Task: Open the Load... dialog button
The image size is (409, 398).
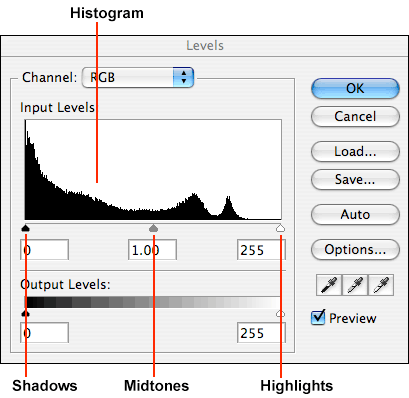Action: click(x=355, y=151)
